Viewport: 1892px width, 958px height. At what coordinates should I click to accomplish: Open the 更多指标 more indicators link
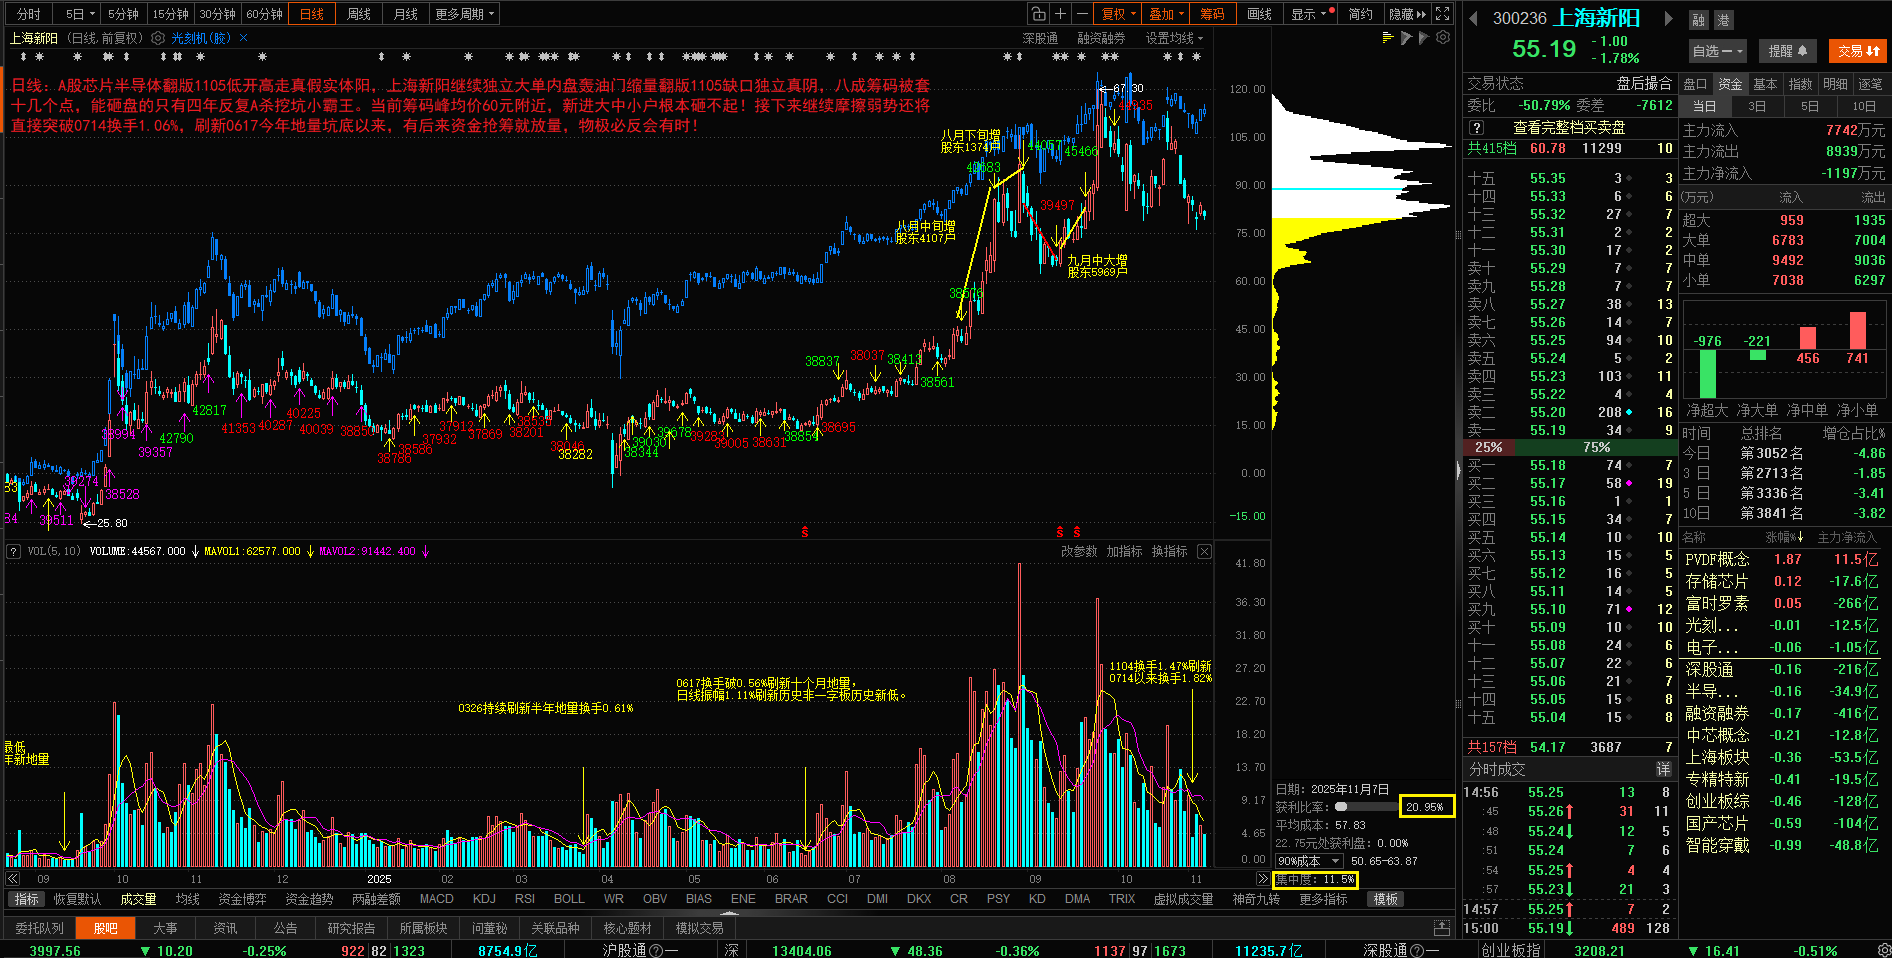coord(1323,899)
